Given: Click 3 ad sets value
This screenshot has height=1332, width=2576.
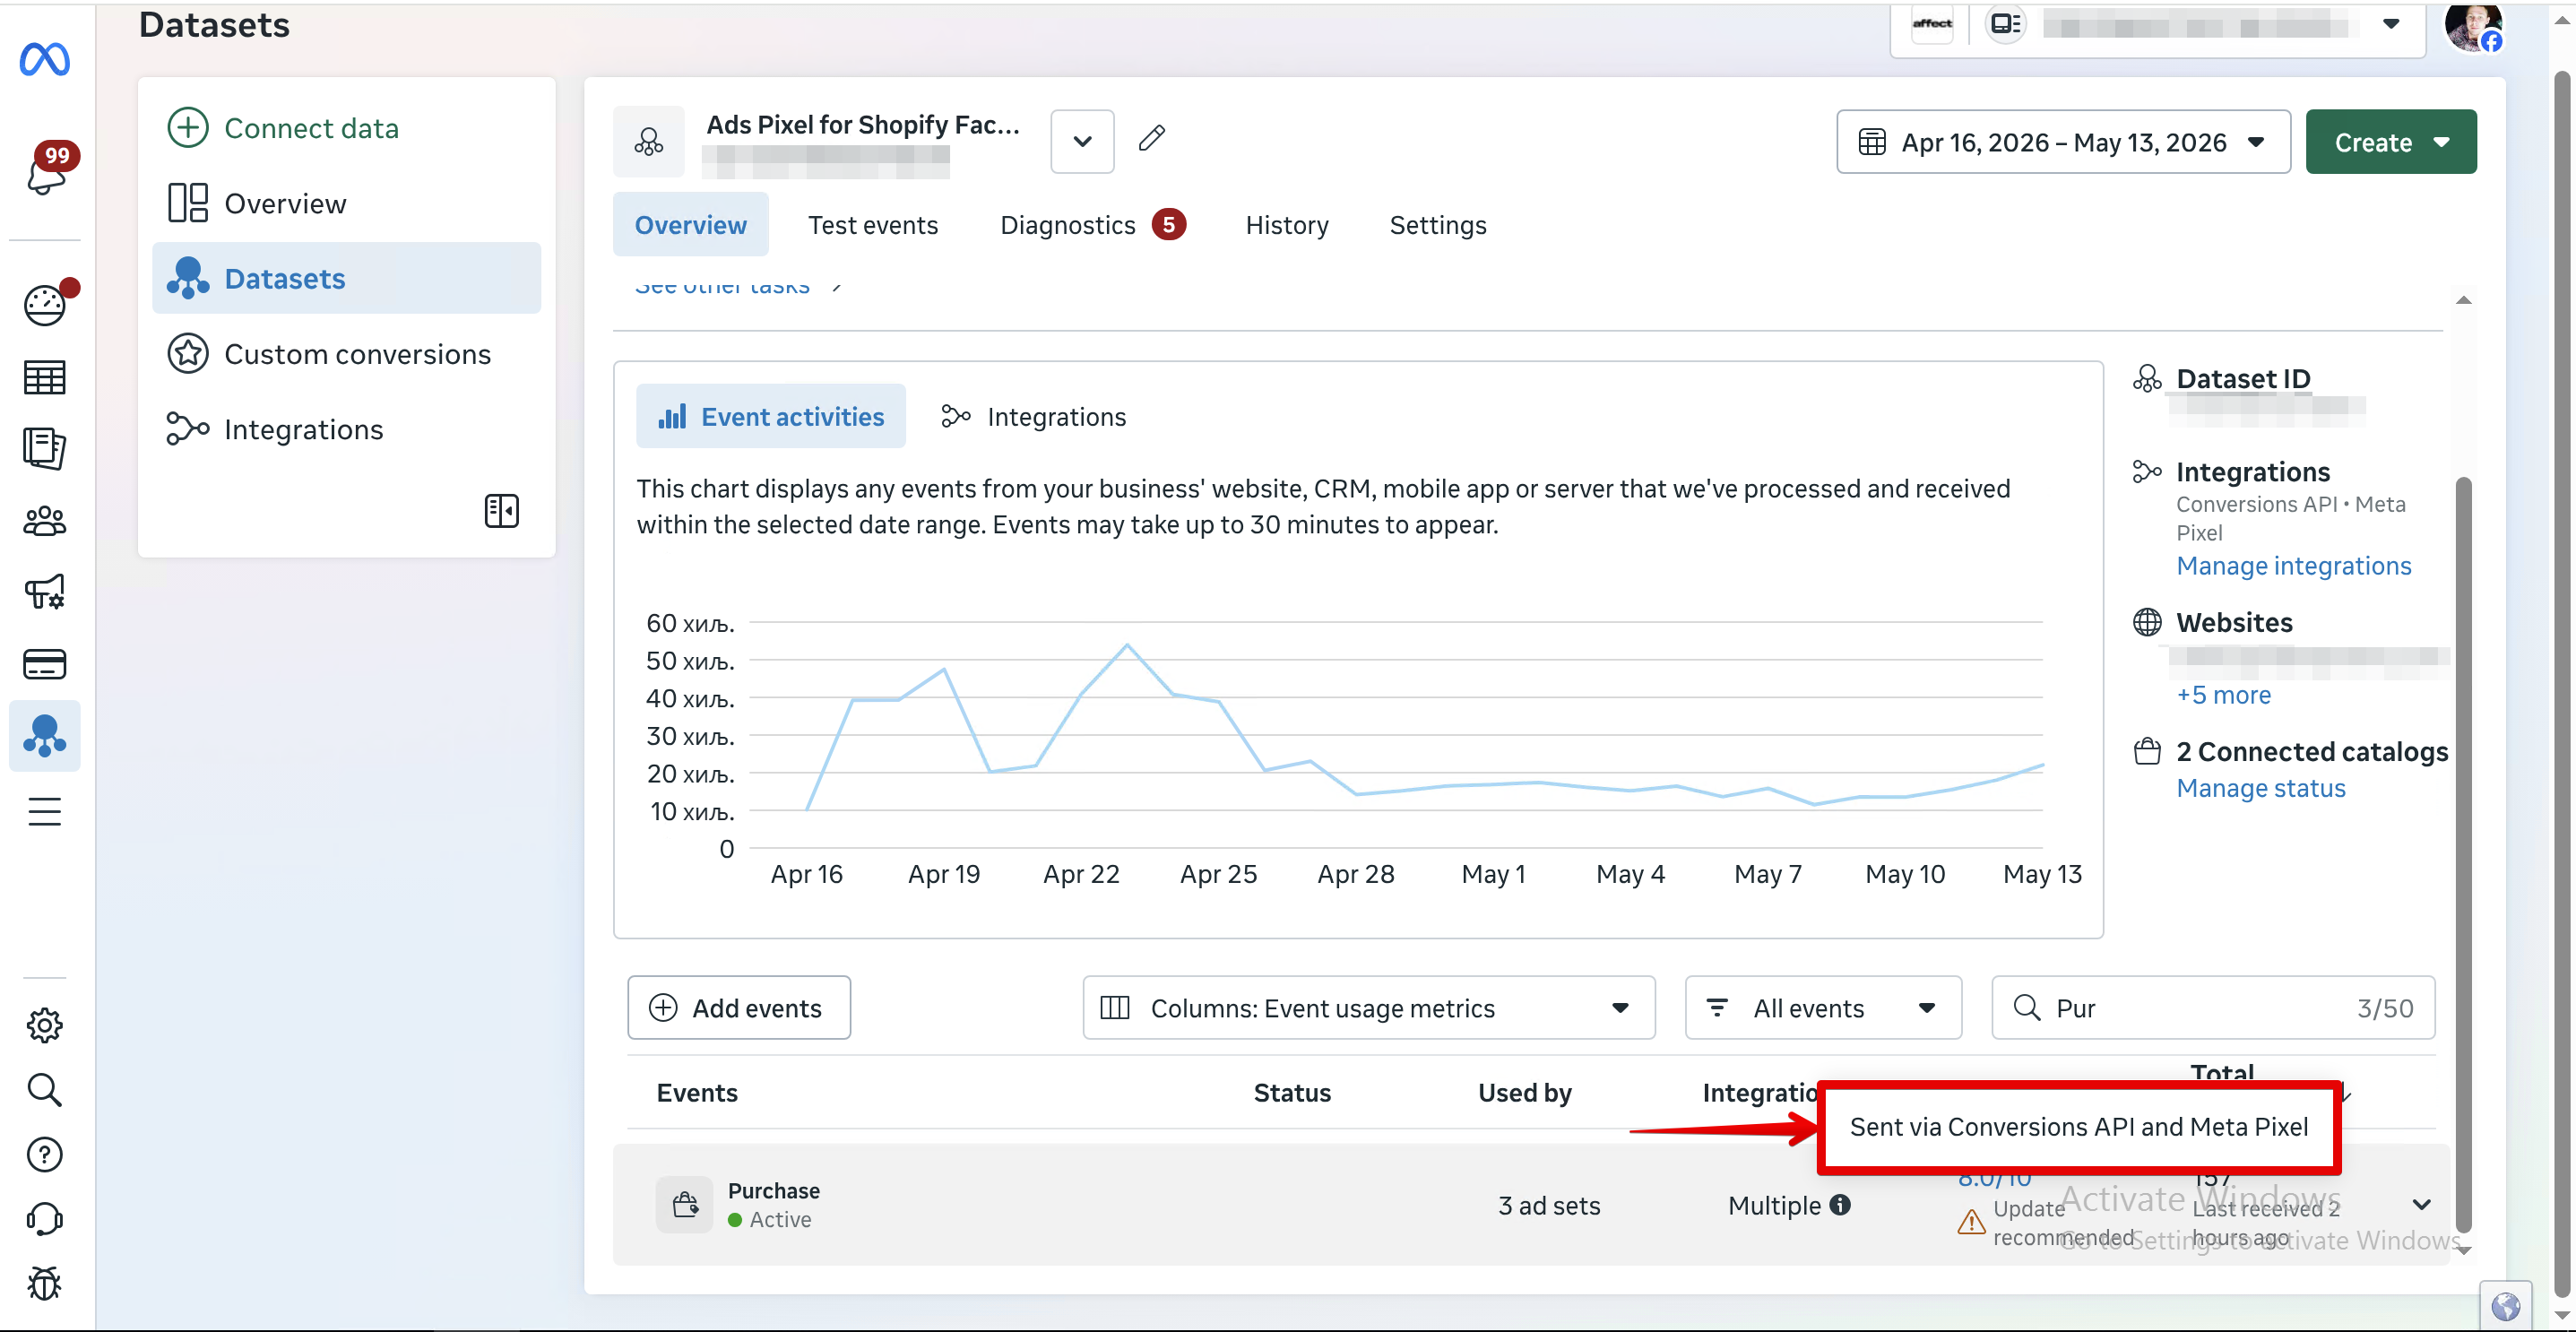Looking at the screenshot, I should click(x=1548, y=1205).
